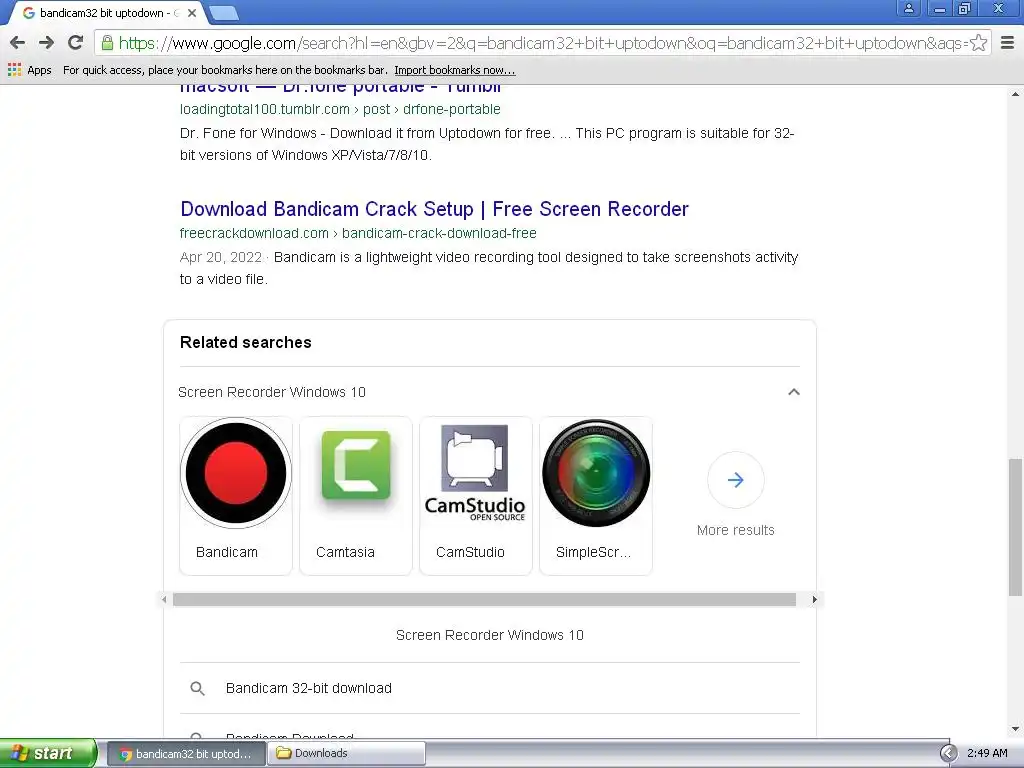Click the green padlock security icon
Viewport: 1024px width, 768px height.
[x=108, y=43]
